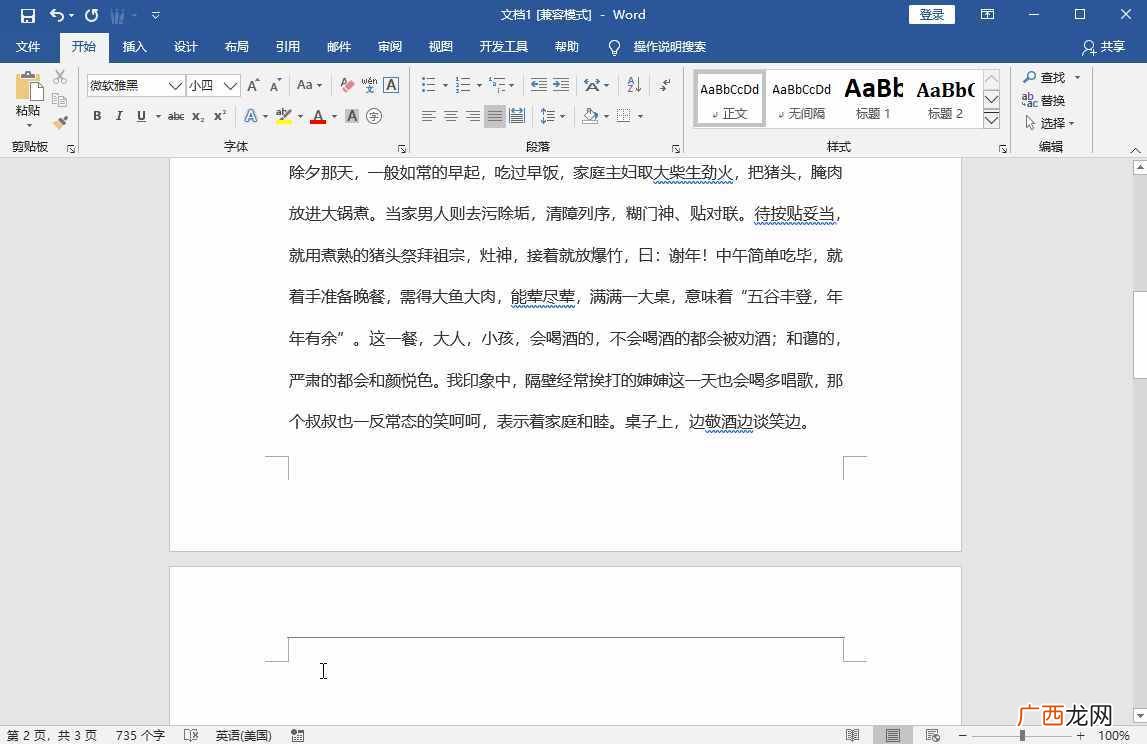Sort the paragraph content A-Z
Image resolution: width=1147 pixels, height=744 pixels.
tap(634, 86)
